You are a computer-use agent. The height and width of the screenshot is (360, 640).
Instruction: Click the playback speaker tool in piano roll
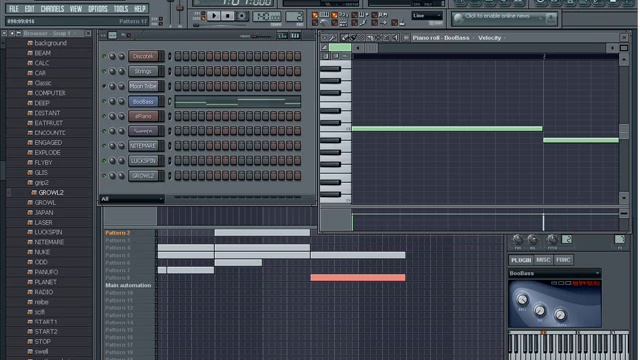pyautogui.click(x=395, y=38)
